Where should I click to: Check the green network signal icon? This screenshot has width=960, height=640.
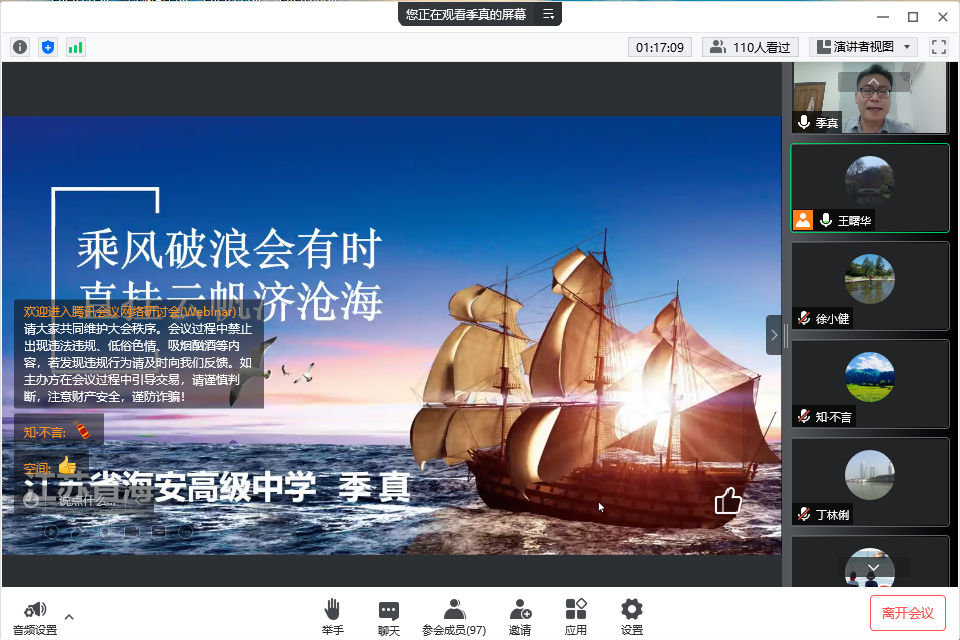pyautogui.click(x=76, y=47)
